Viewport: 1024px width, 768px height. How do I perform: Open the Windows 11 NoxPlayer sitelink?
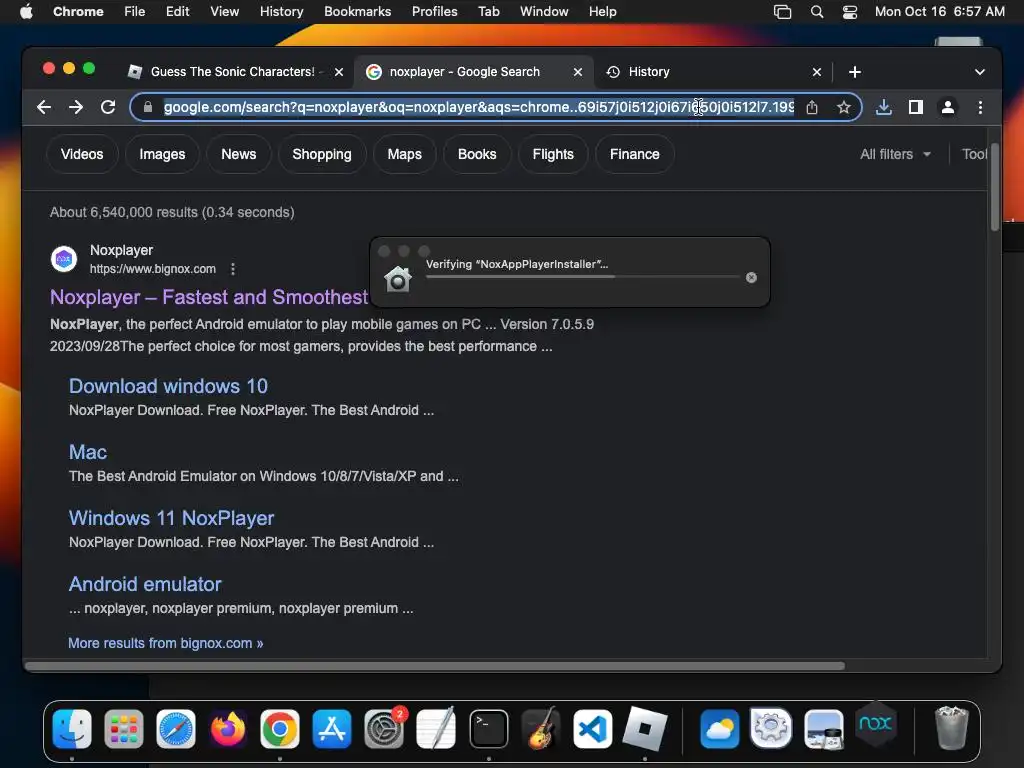172,518
